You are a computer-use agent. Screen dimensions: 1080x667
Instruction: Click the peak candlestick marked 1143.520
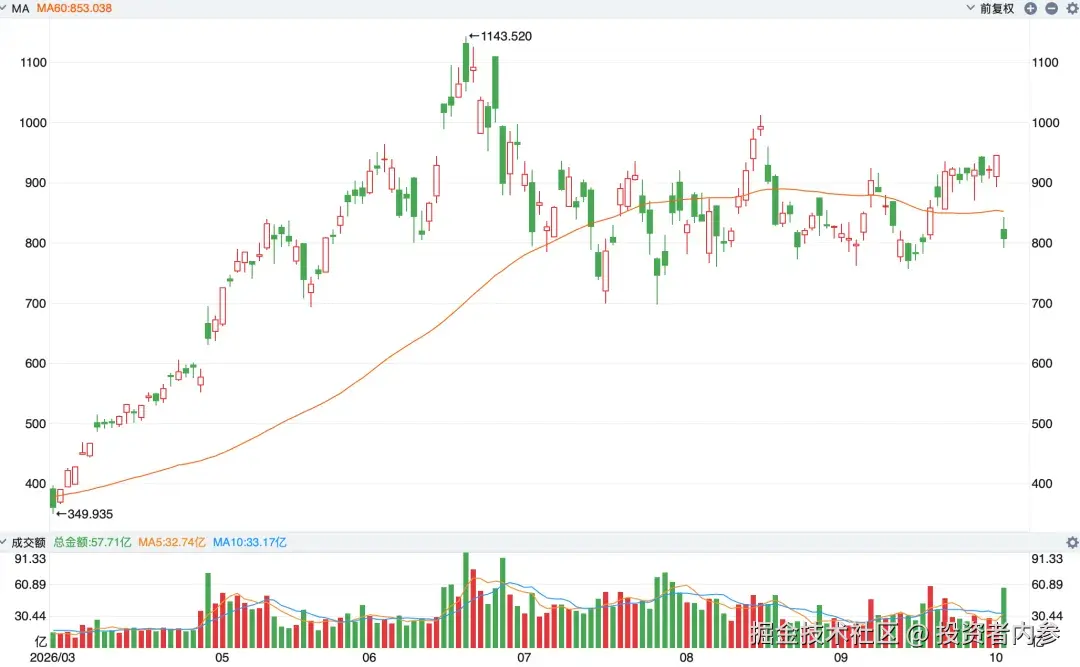click(466, 62)
